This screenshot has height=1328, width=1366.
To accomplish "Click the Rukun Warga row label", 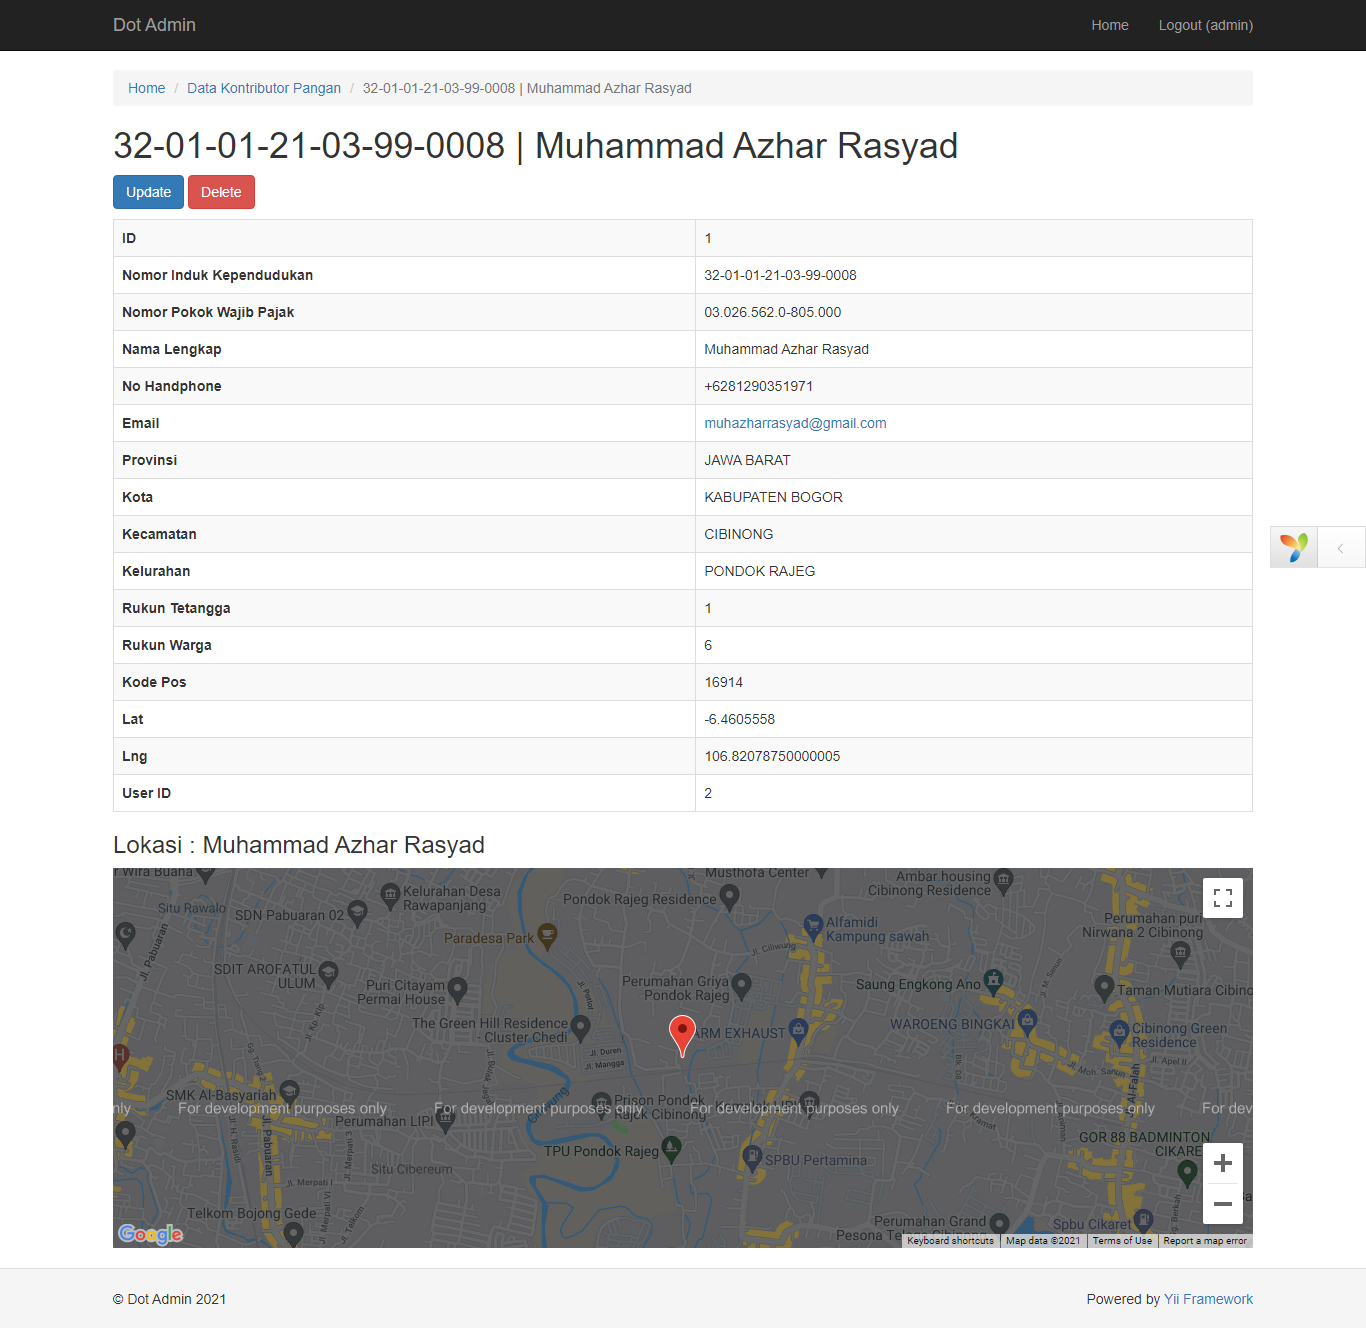I will click(x=167, y=645).
